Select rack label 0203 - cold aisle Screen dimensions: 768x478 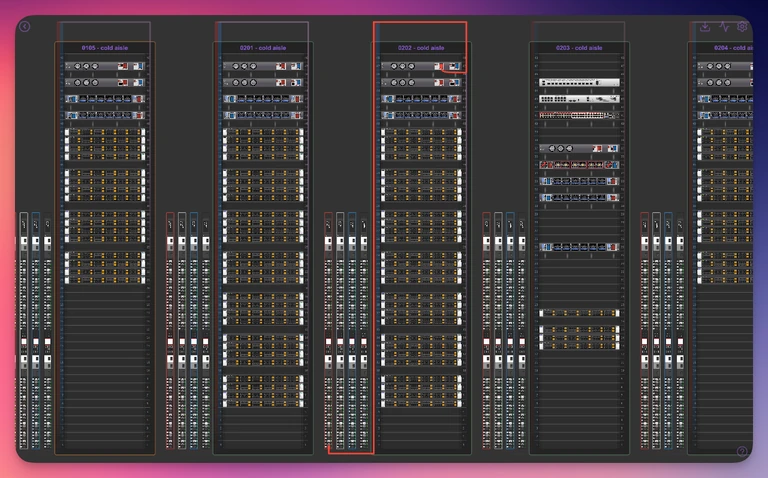pyautogui.click(x=579, y=48)
